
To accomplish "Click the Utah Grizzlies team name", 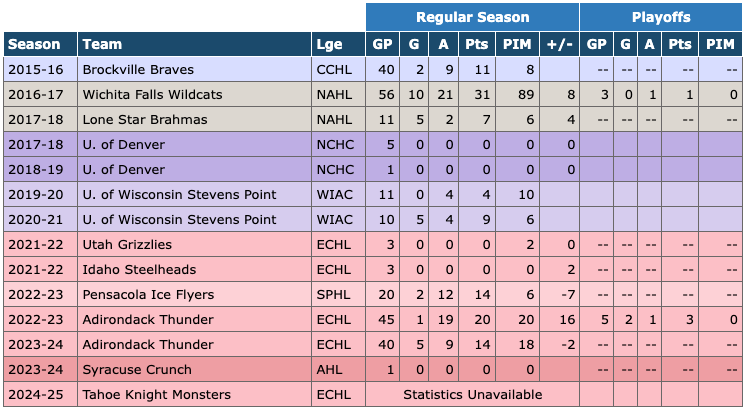I will [x=127, y=245].
